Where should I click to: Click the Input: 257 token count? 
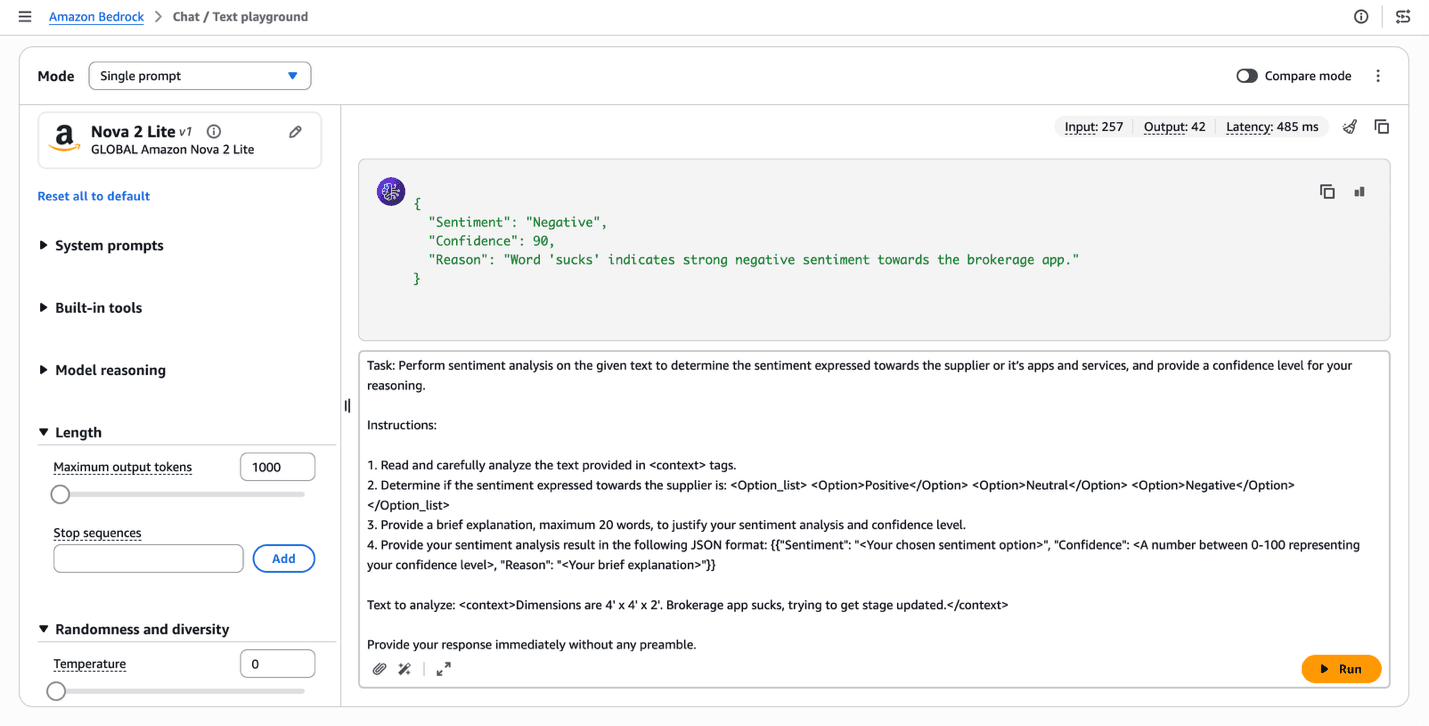tap(1094, 127)
